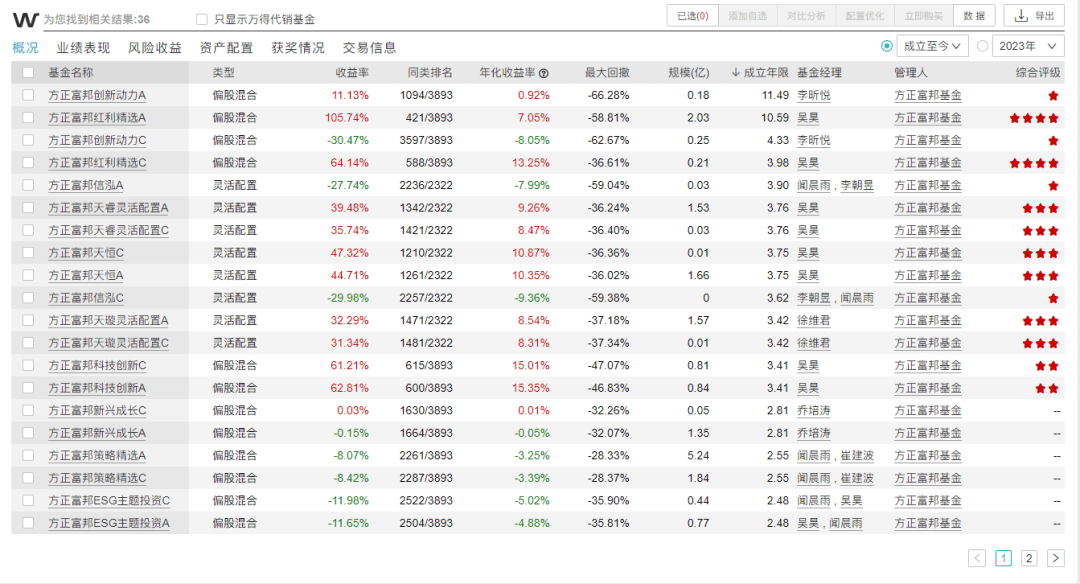Switch to the 业绩表现 tab

pyautogui.click(x=83, y=48)
